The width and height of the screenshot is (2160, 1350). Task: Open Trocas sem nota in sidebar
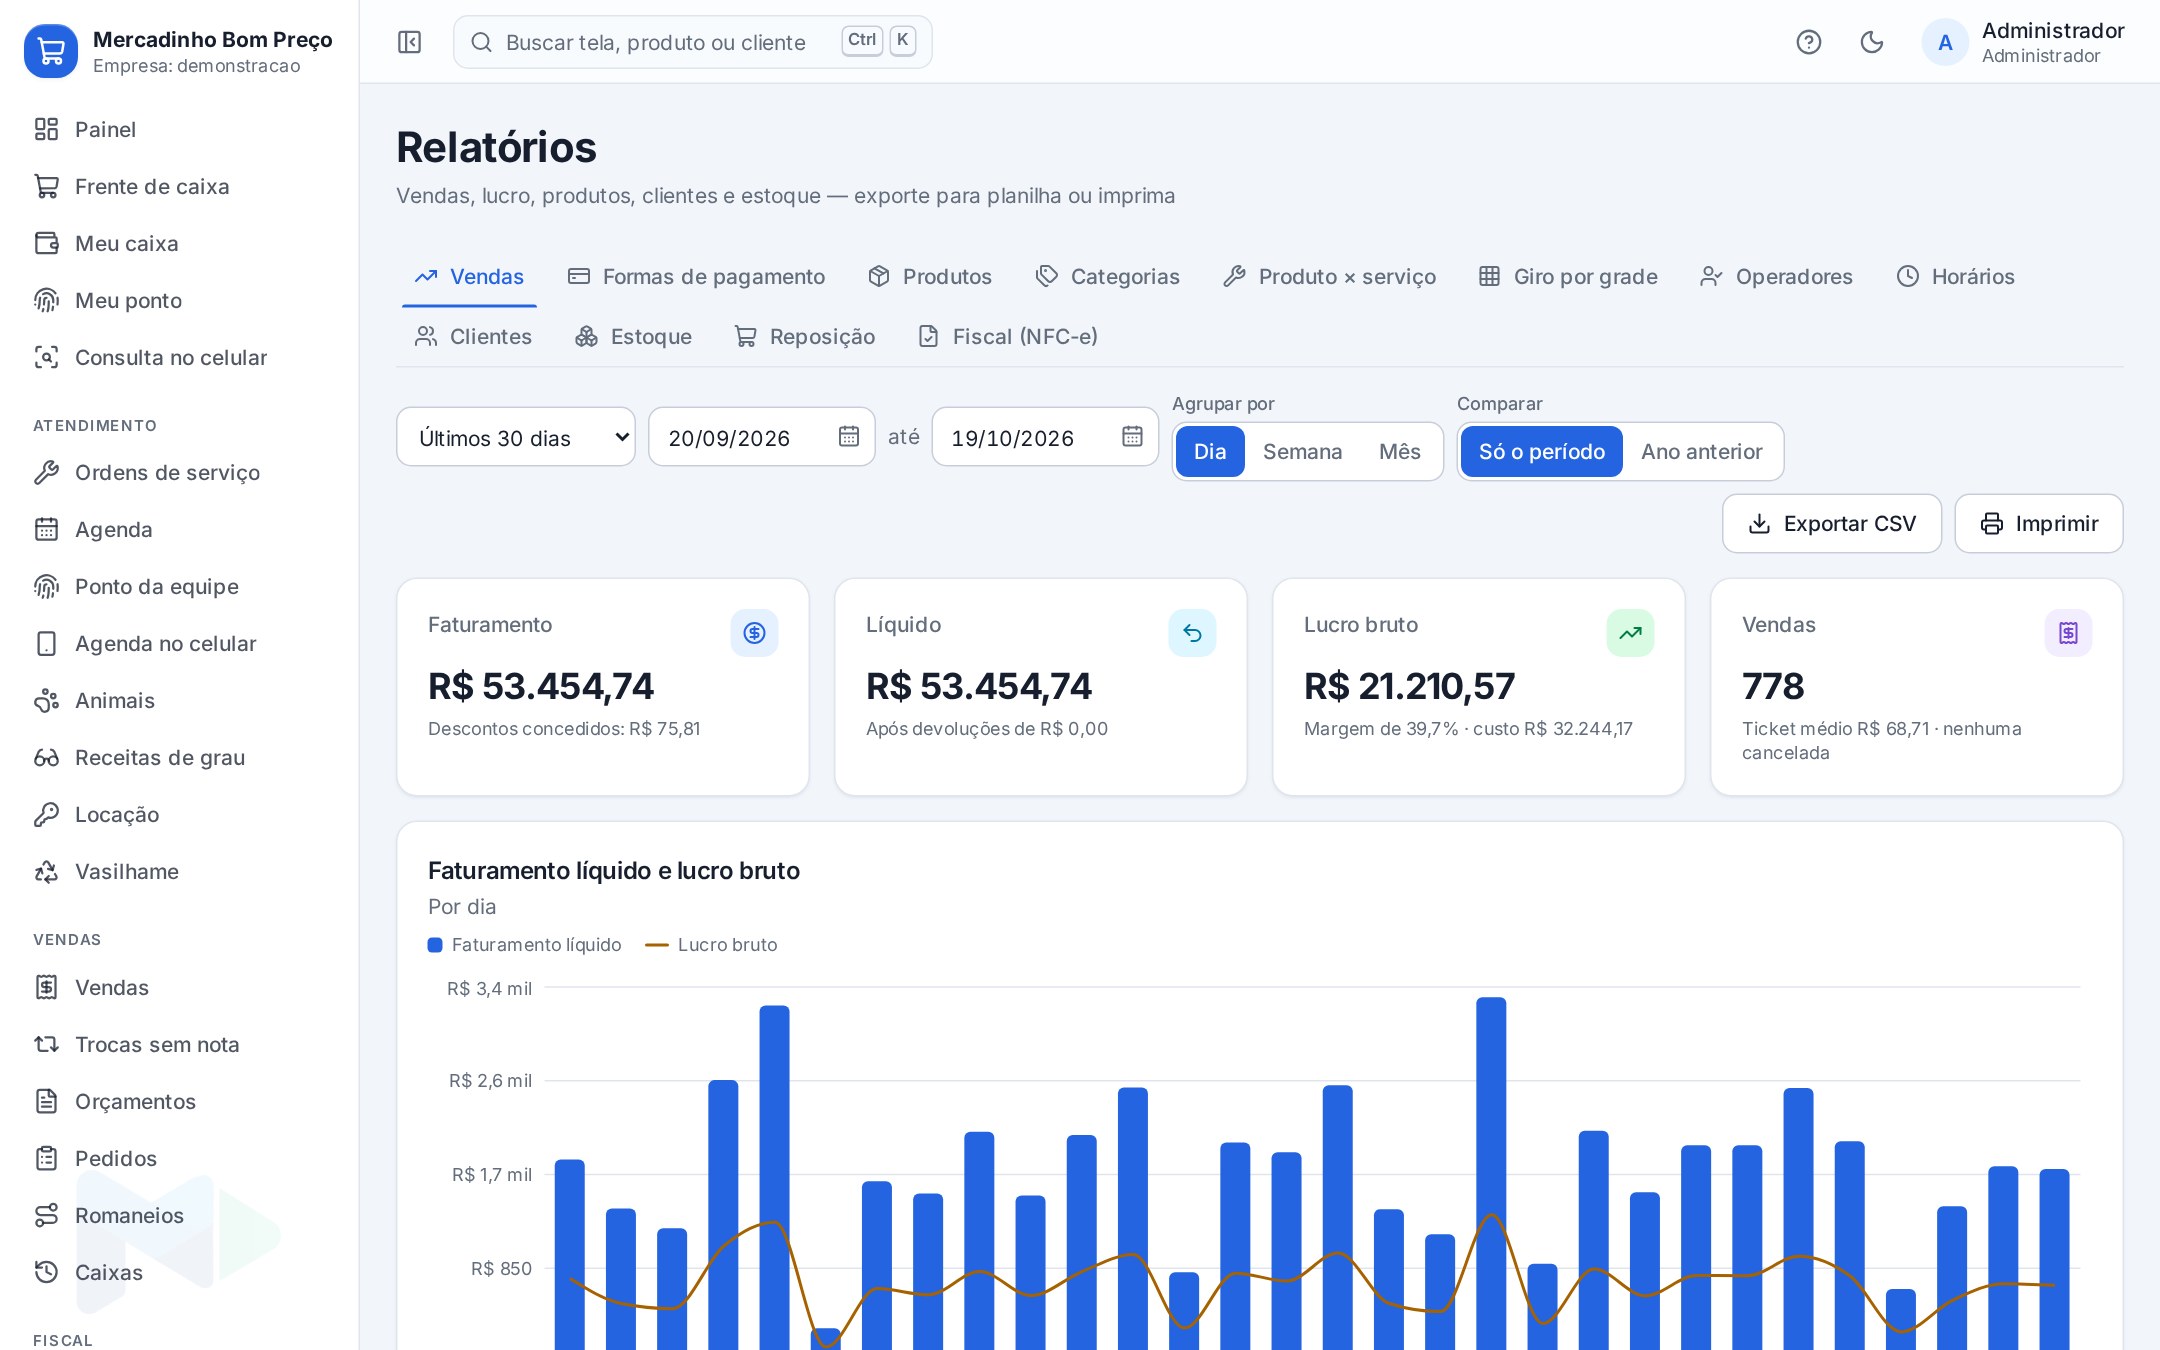[x=180, y=1044]
